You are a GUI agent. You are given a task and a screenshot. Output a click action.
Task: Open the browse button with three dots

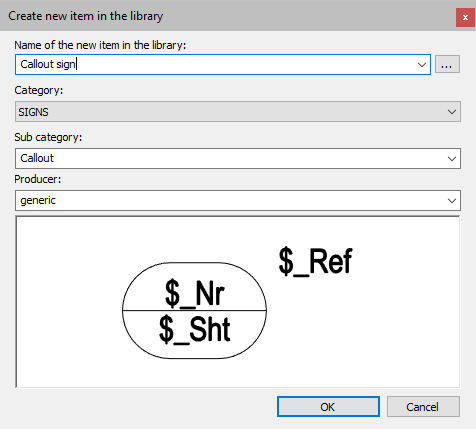pyautogui.click(x=447, y=64)
